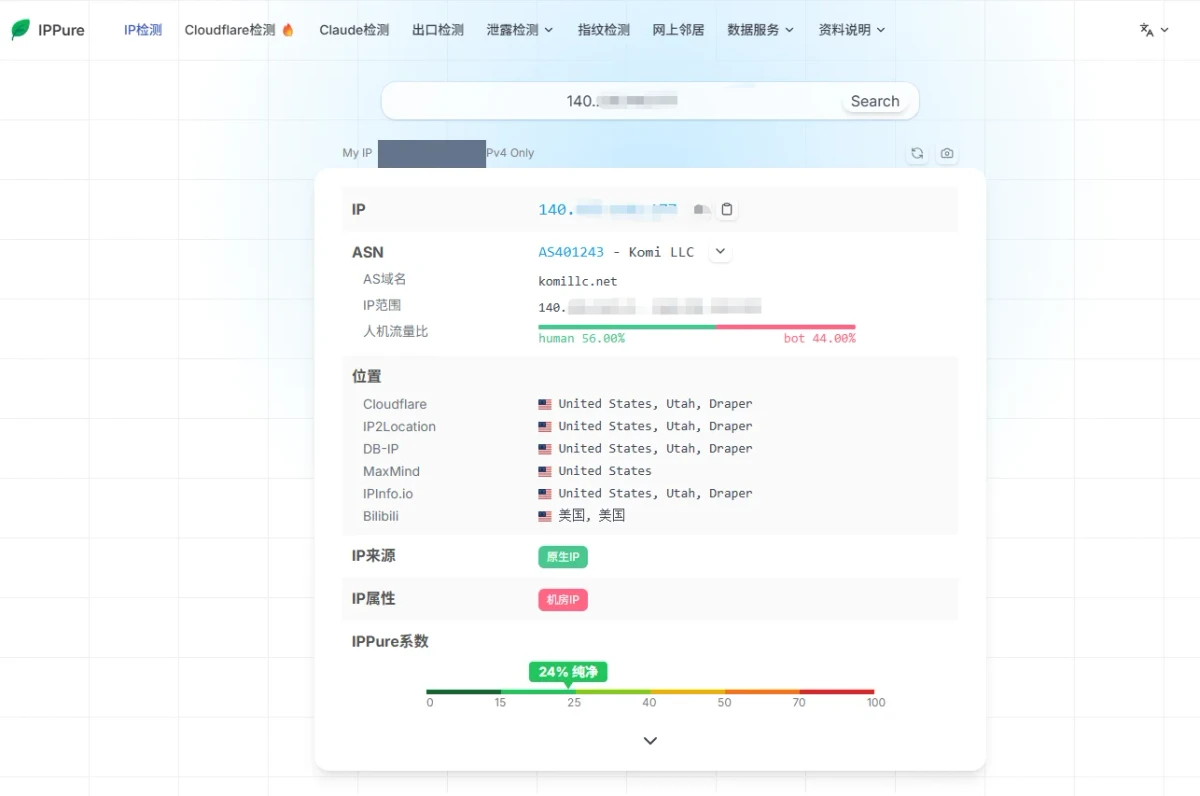The image size is (1200, 796).
Task: Expand the ASN details chevron
Action: pos(720,252)
